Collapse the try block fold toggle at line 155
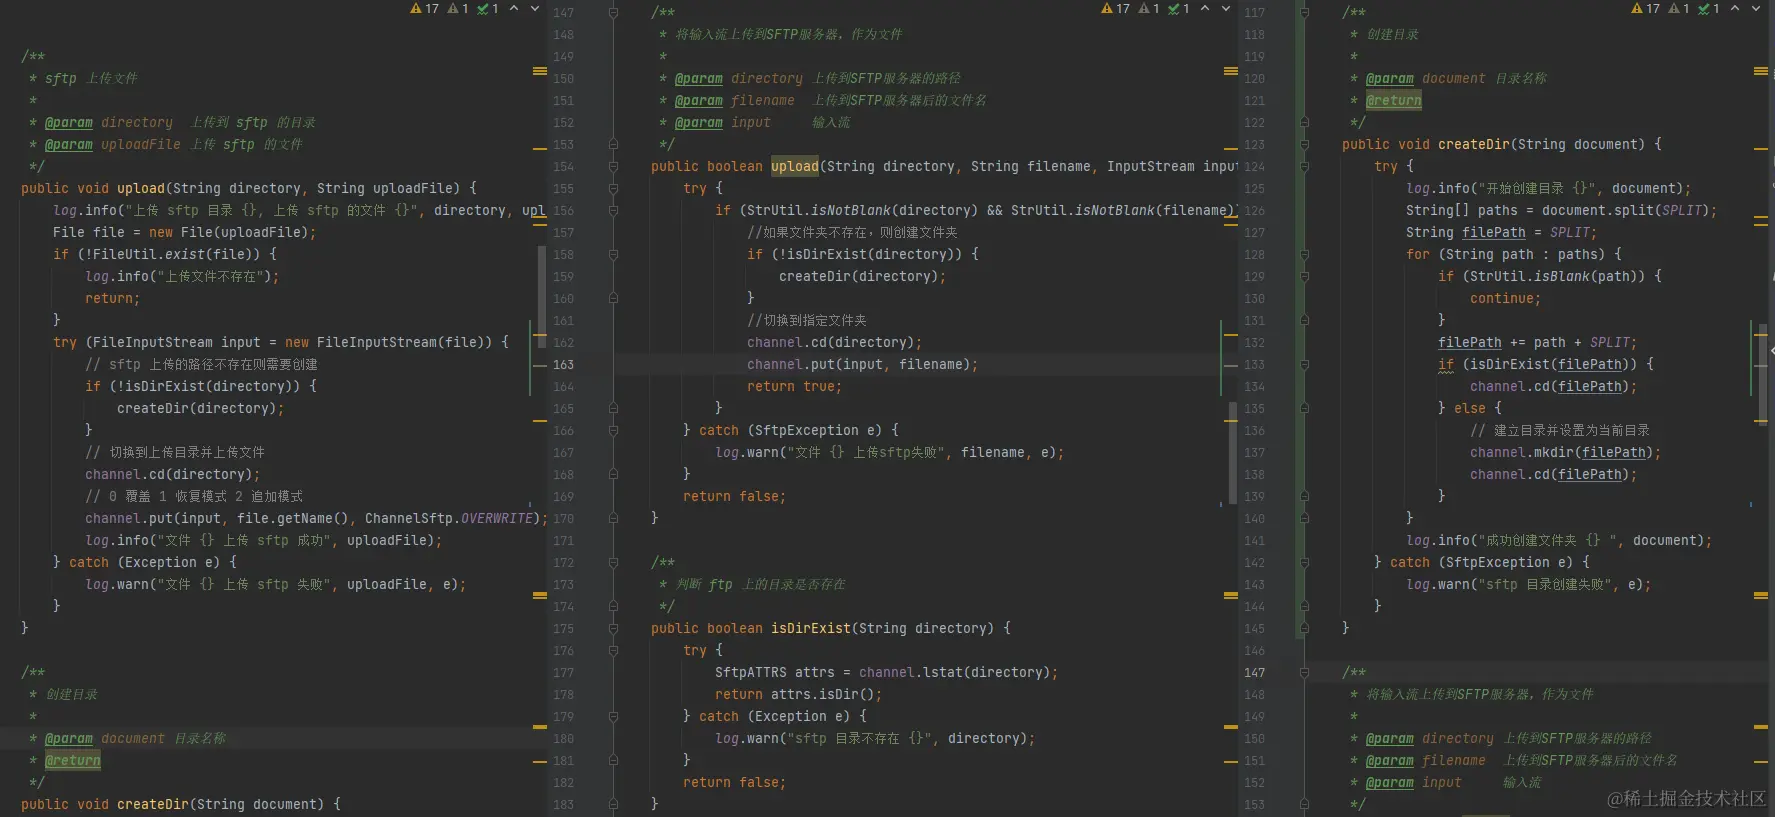The image size is (1775, 817). pos(613,188)
